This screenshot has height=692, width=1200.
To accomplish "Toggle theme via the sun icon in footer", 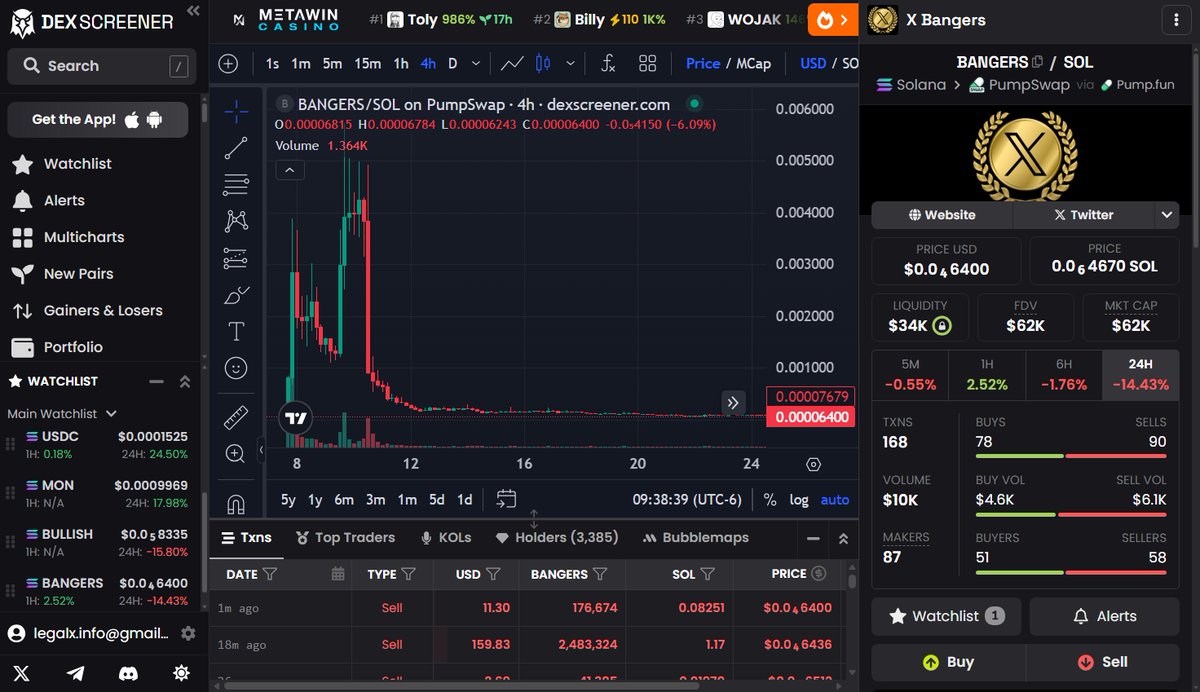I will (181, 673).
